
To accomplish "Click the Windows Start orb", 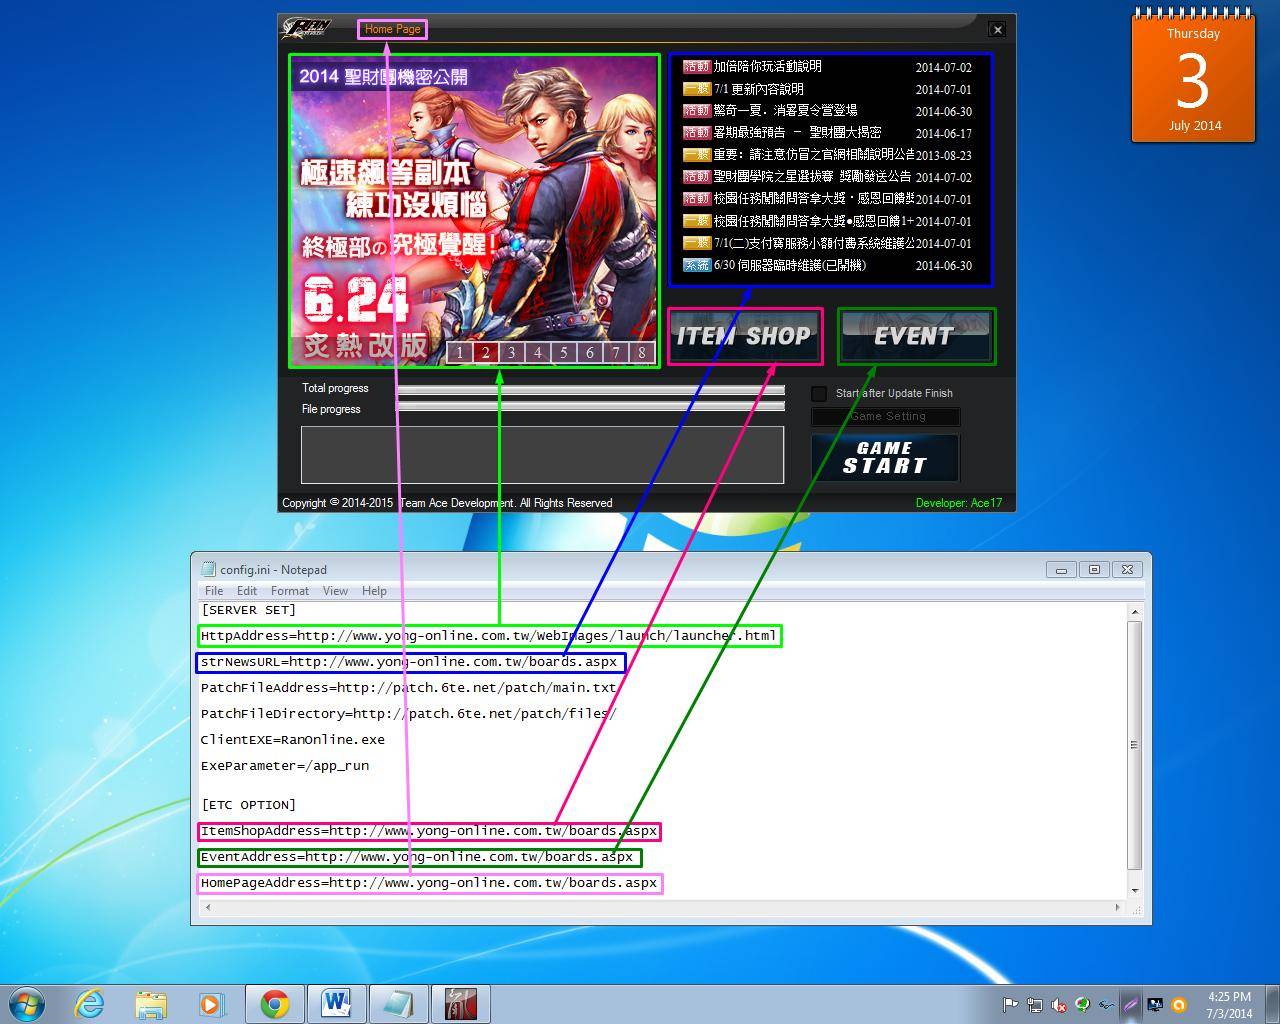I will coord(27,1004).
